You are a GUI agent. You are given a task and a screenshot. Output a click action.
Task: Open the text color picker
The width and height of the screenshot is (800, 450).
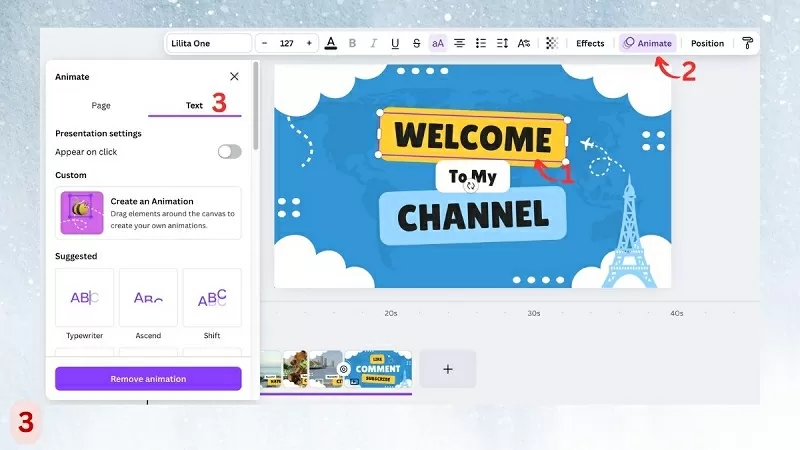(331, 43)
